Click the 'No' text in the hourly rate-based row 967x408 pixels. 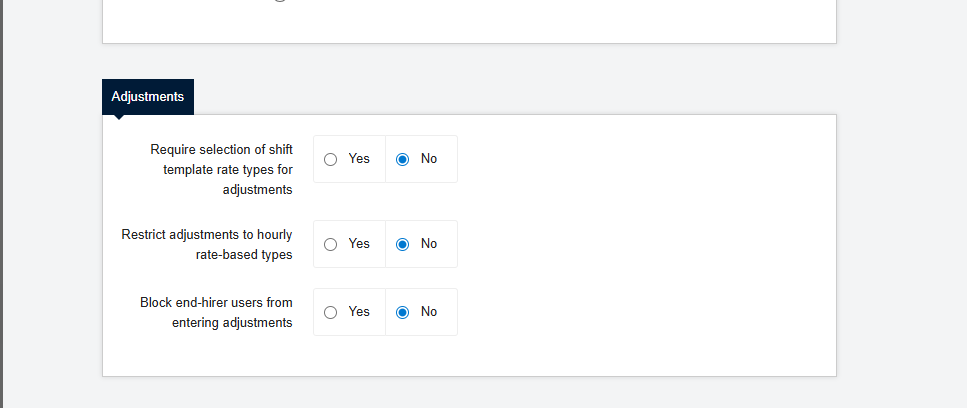(429, 244)
